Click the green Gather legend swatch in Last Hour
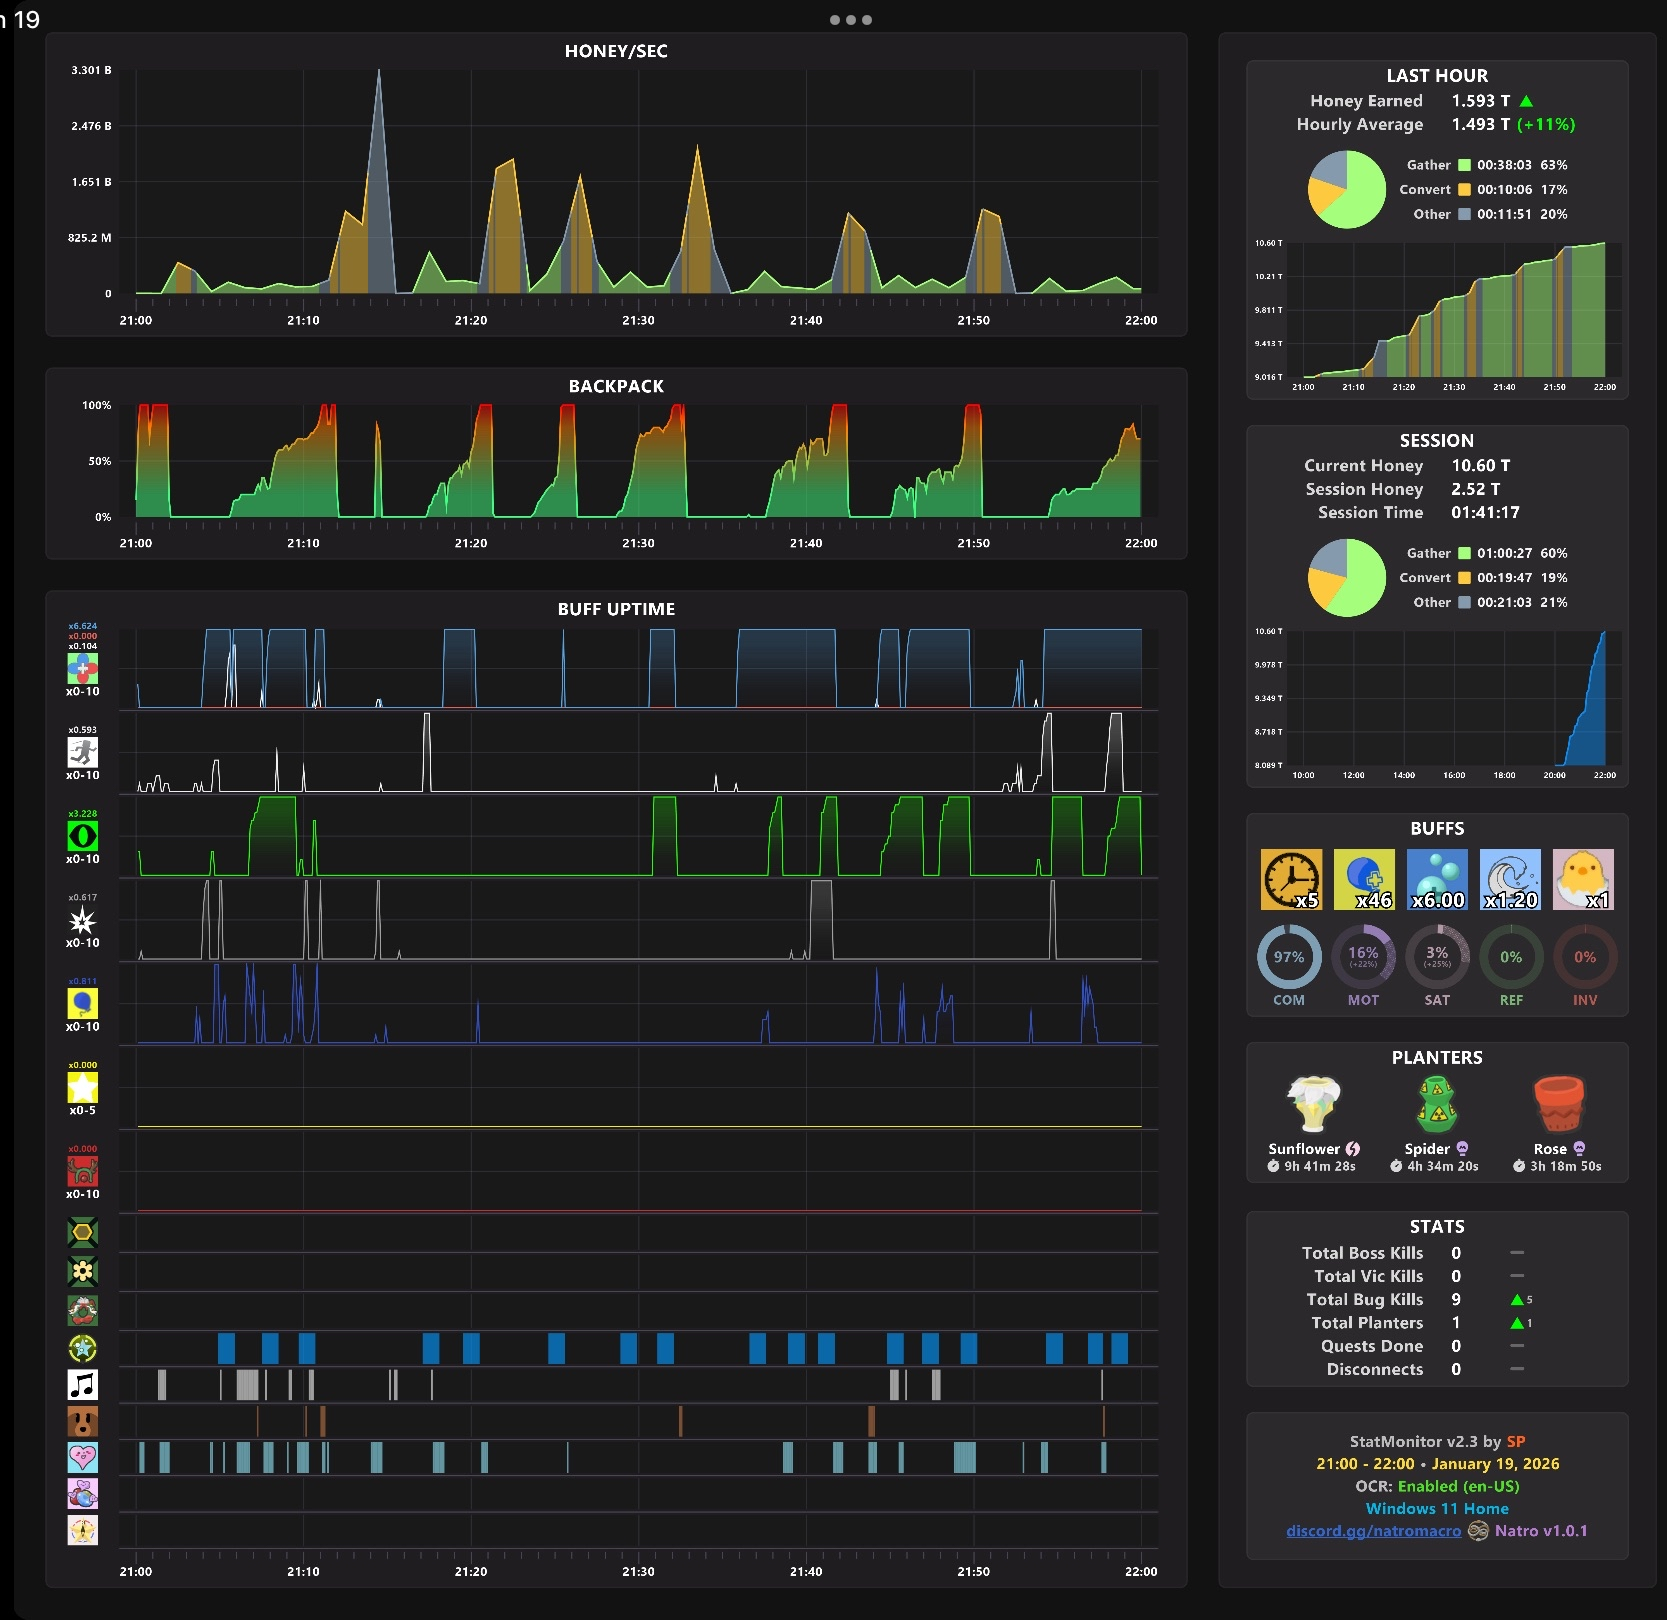Image resolution: width=1667 pixels, height=1620 pixels. (1464, 165)
